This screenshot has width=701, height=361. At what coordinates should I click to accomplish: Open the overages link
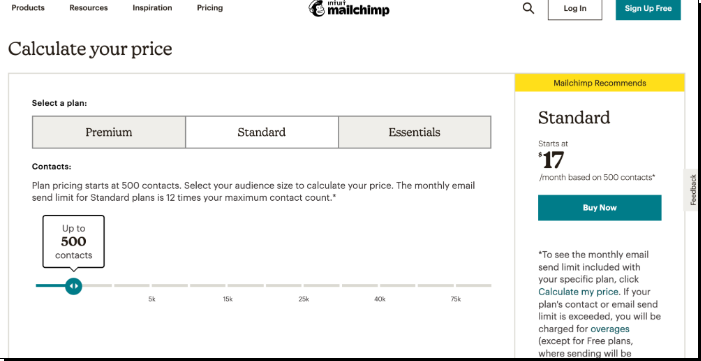pyautogui.click(x=610, y=329)
